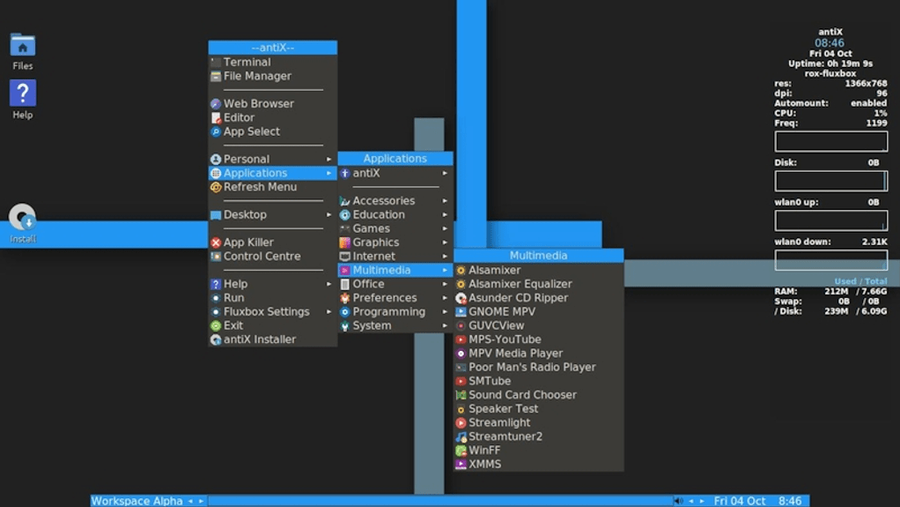Click the Editor icon
Screen dimensions: 900x507
pyautogui.click(x=216, y=118)
